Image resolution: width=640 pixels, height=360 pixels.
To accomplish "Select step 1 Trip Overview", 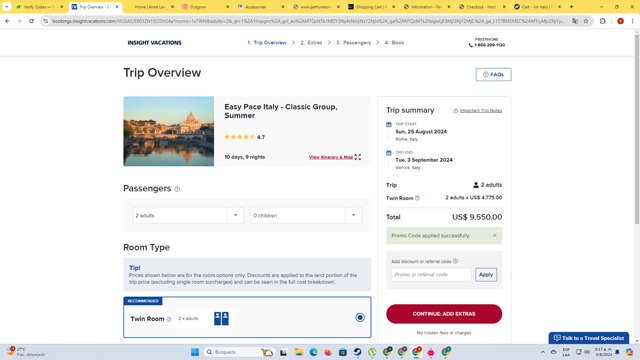I will (267, 42).
